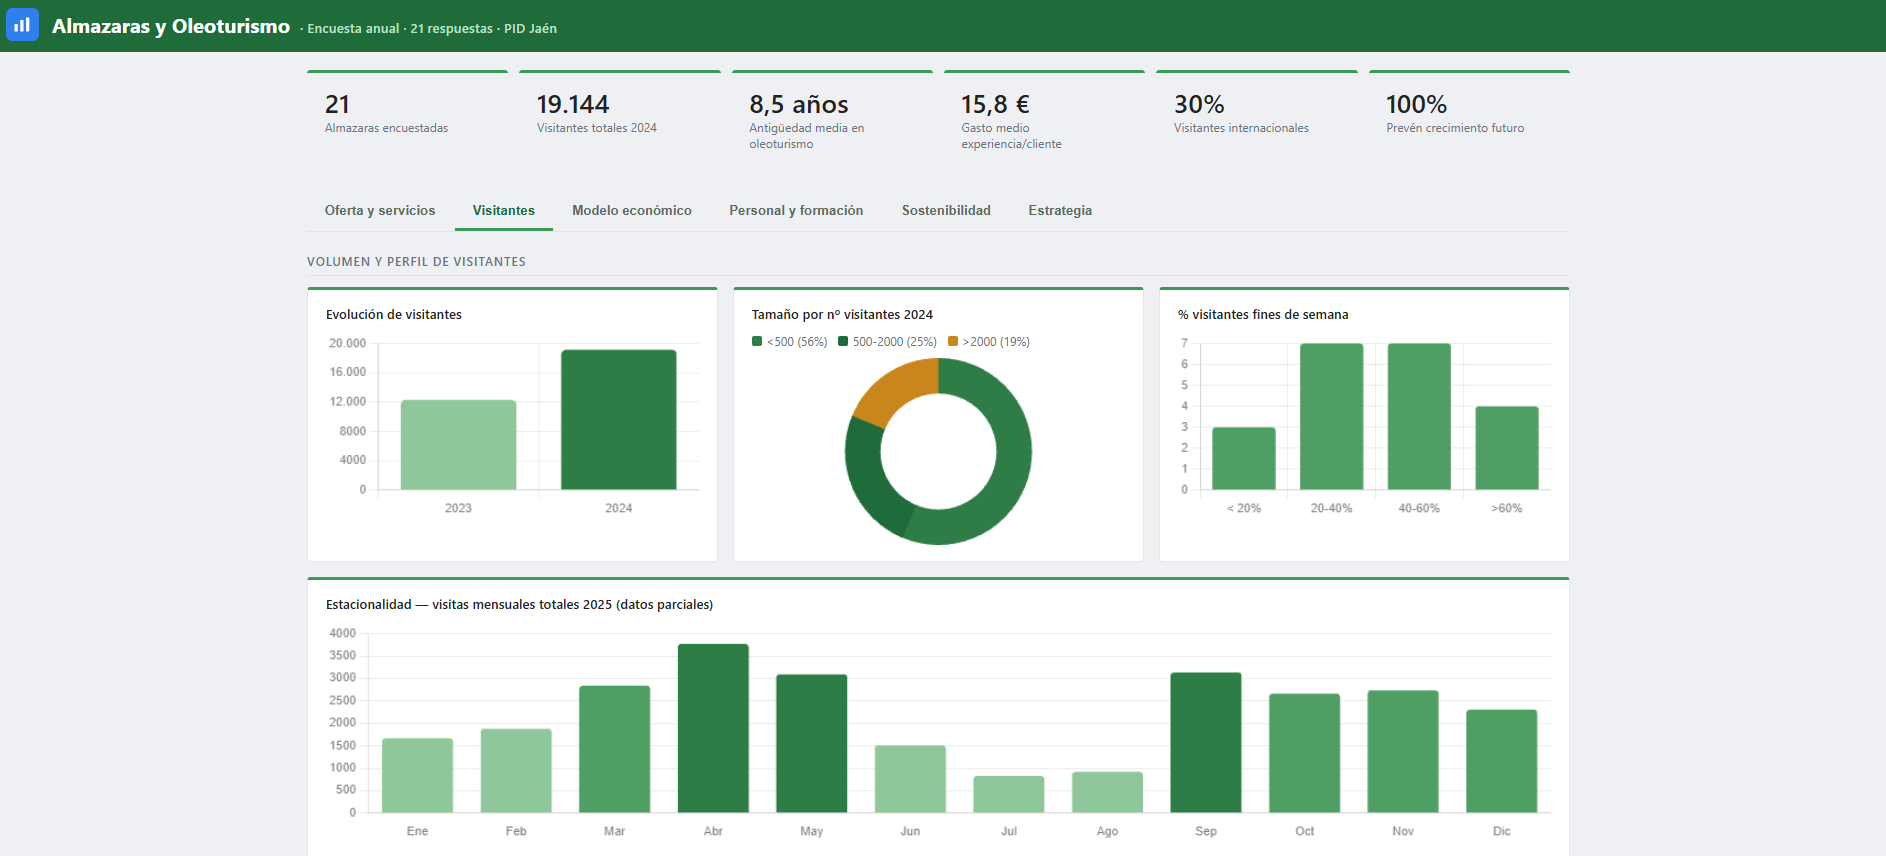Open the Estrategia tab
The width and height of the screenshot is (1886, 856).
coord(1060,210)
